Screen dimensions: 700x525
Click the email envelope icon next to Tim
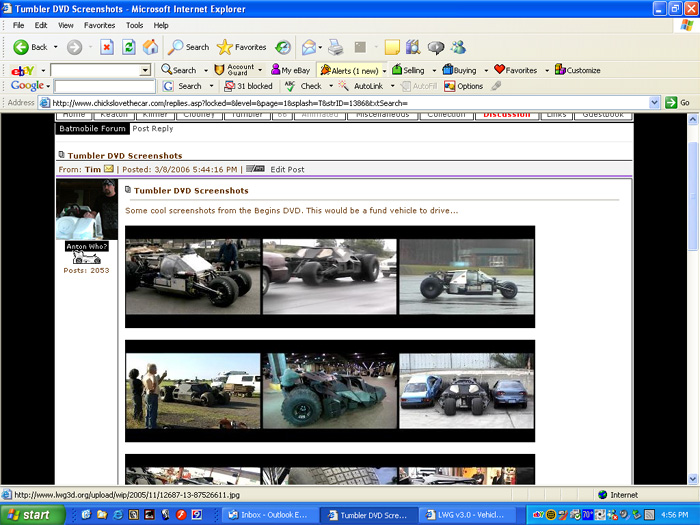click(x=108, y=169)
